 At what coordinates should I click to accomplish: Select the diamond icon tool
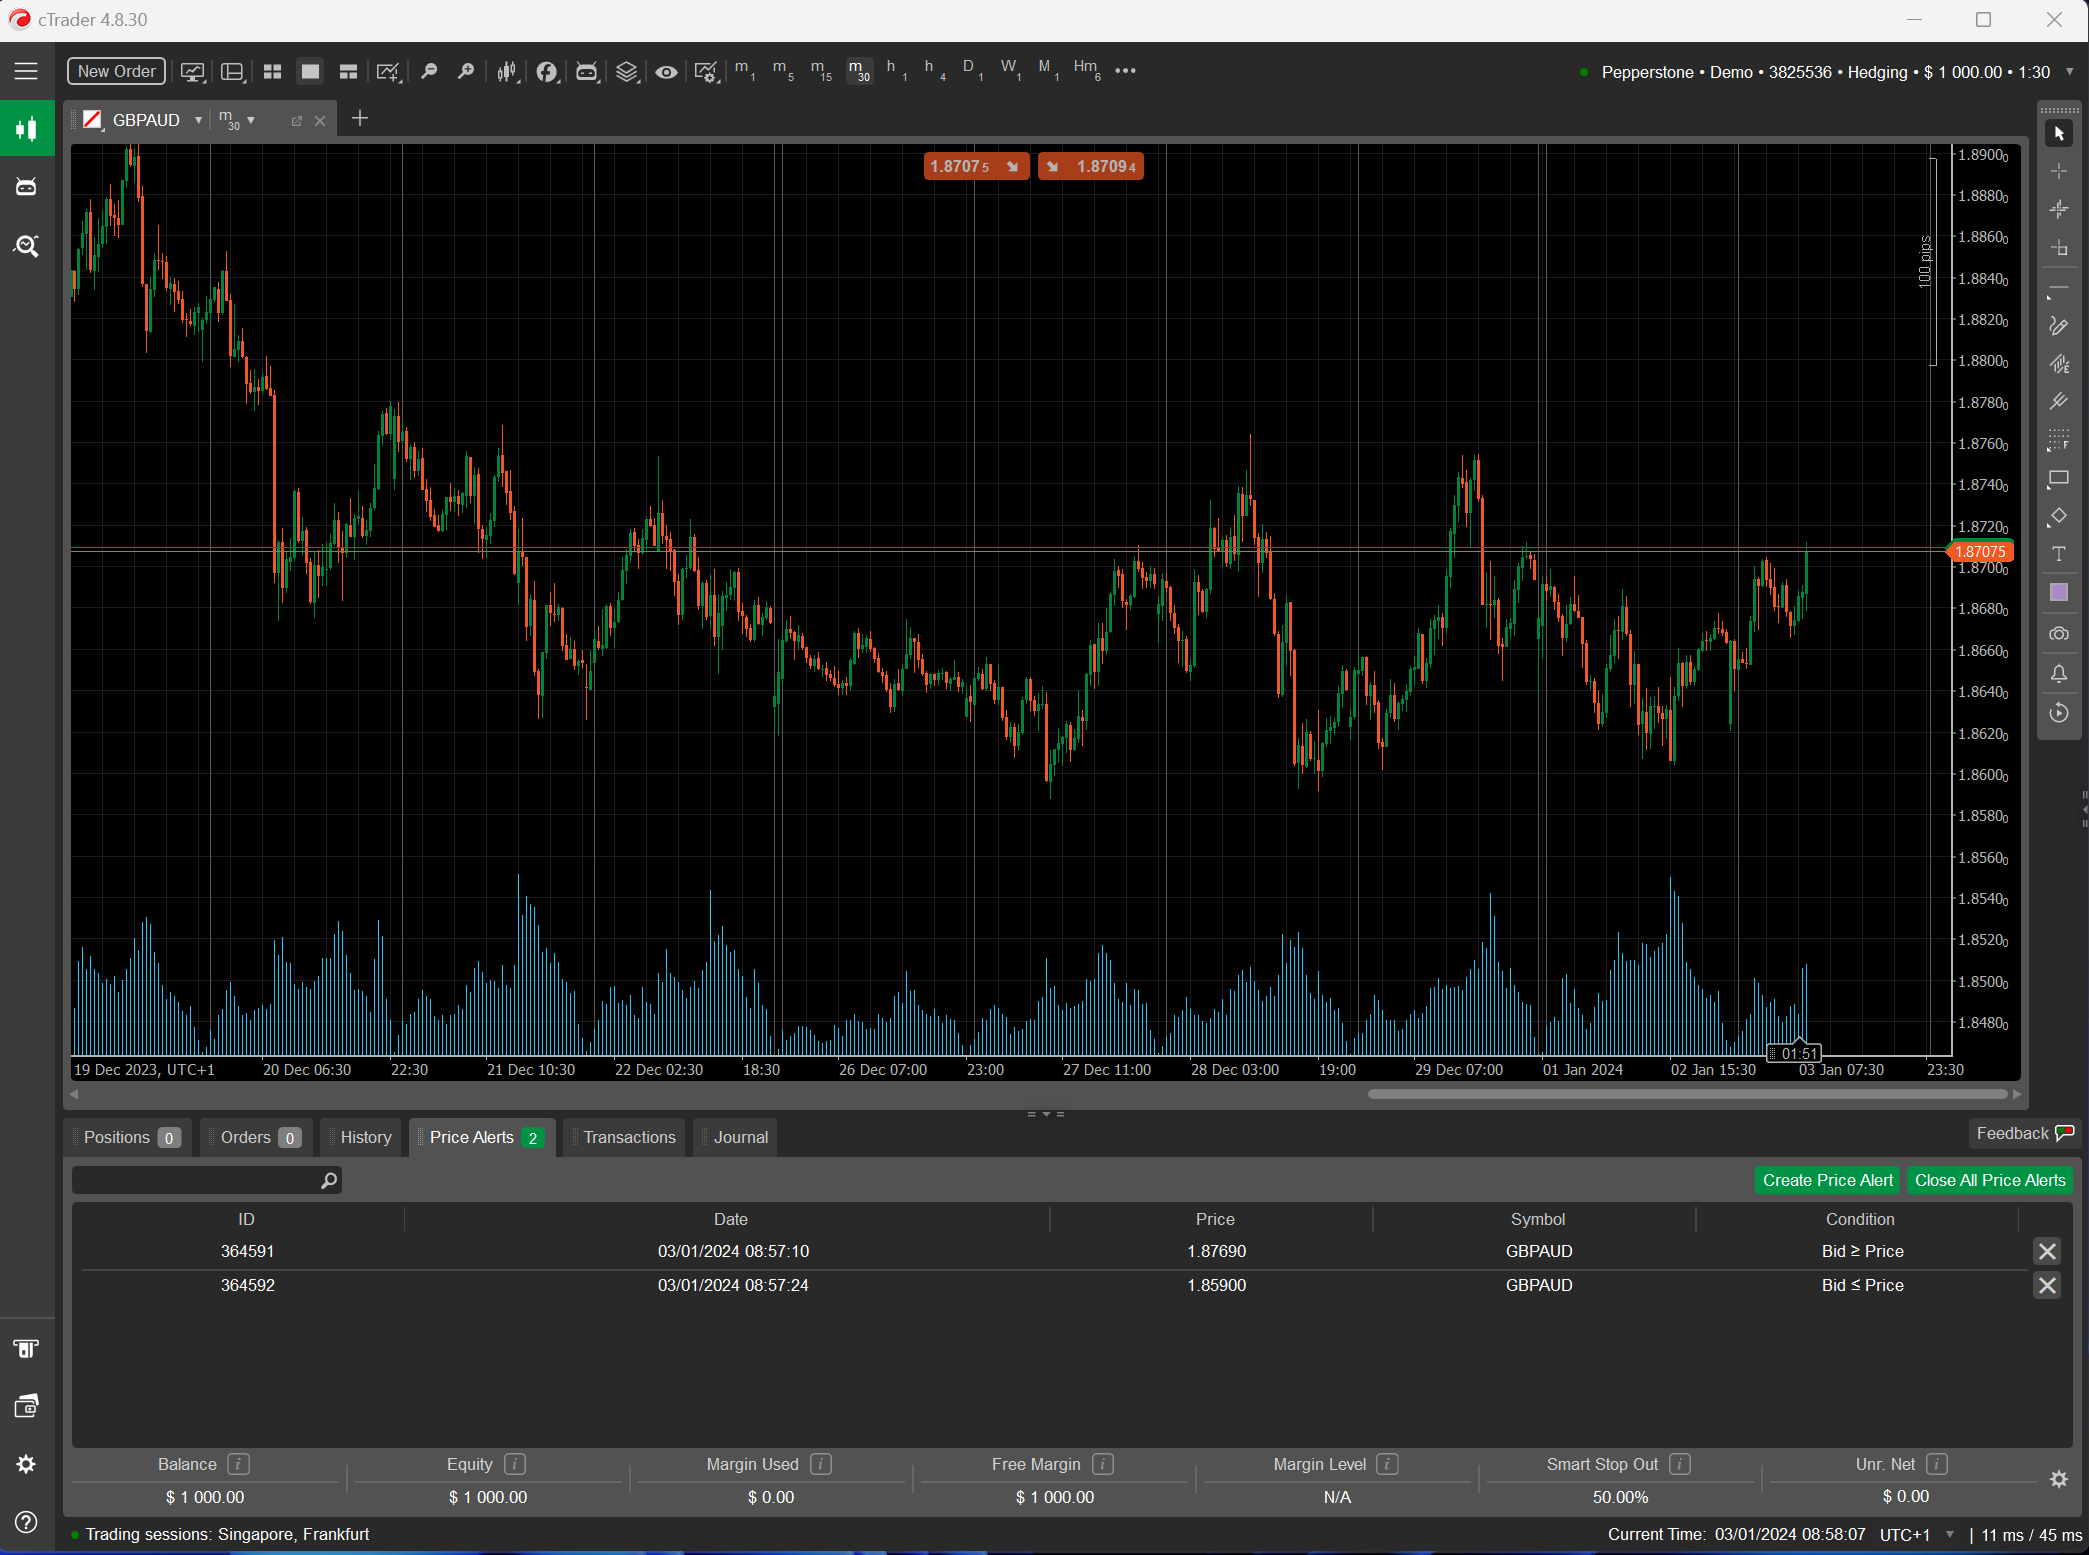(2059, 517)
